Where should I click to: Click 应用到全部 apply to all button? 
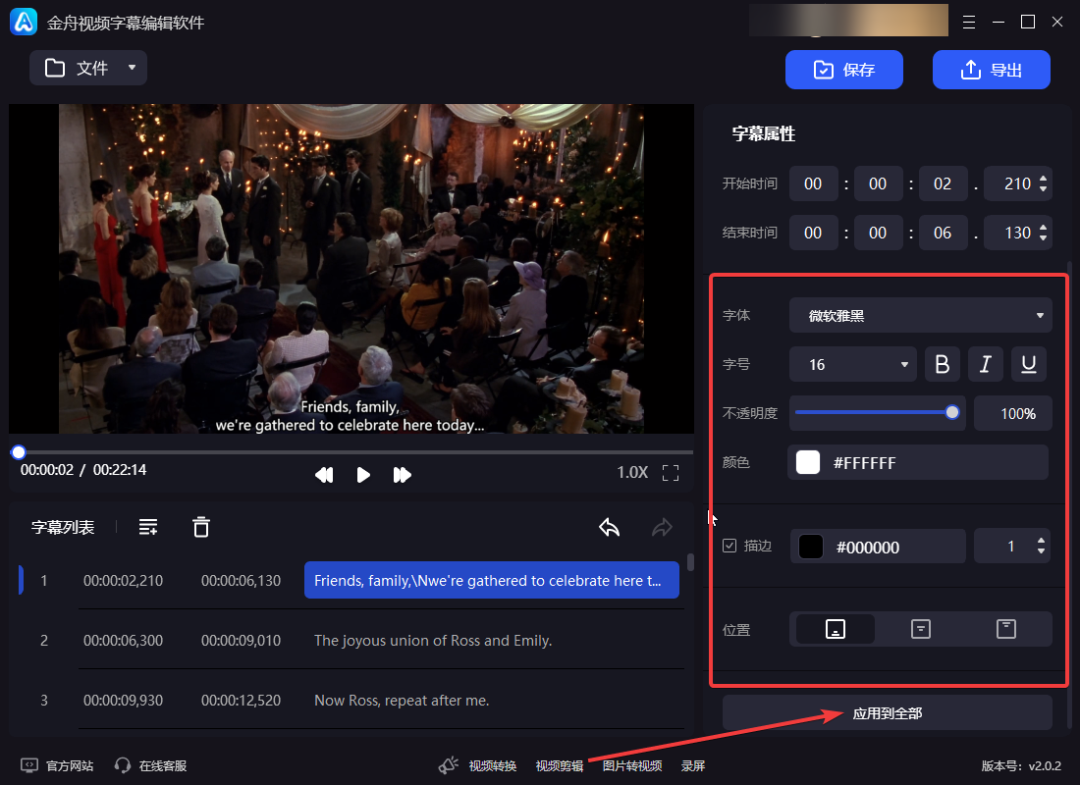pyautogui.click(x=887, y=713)
